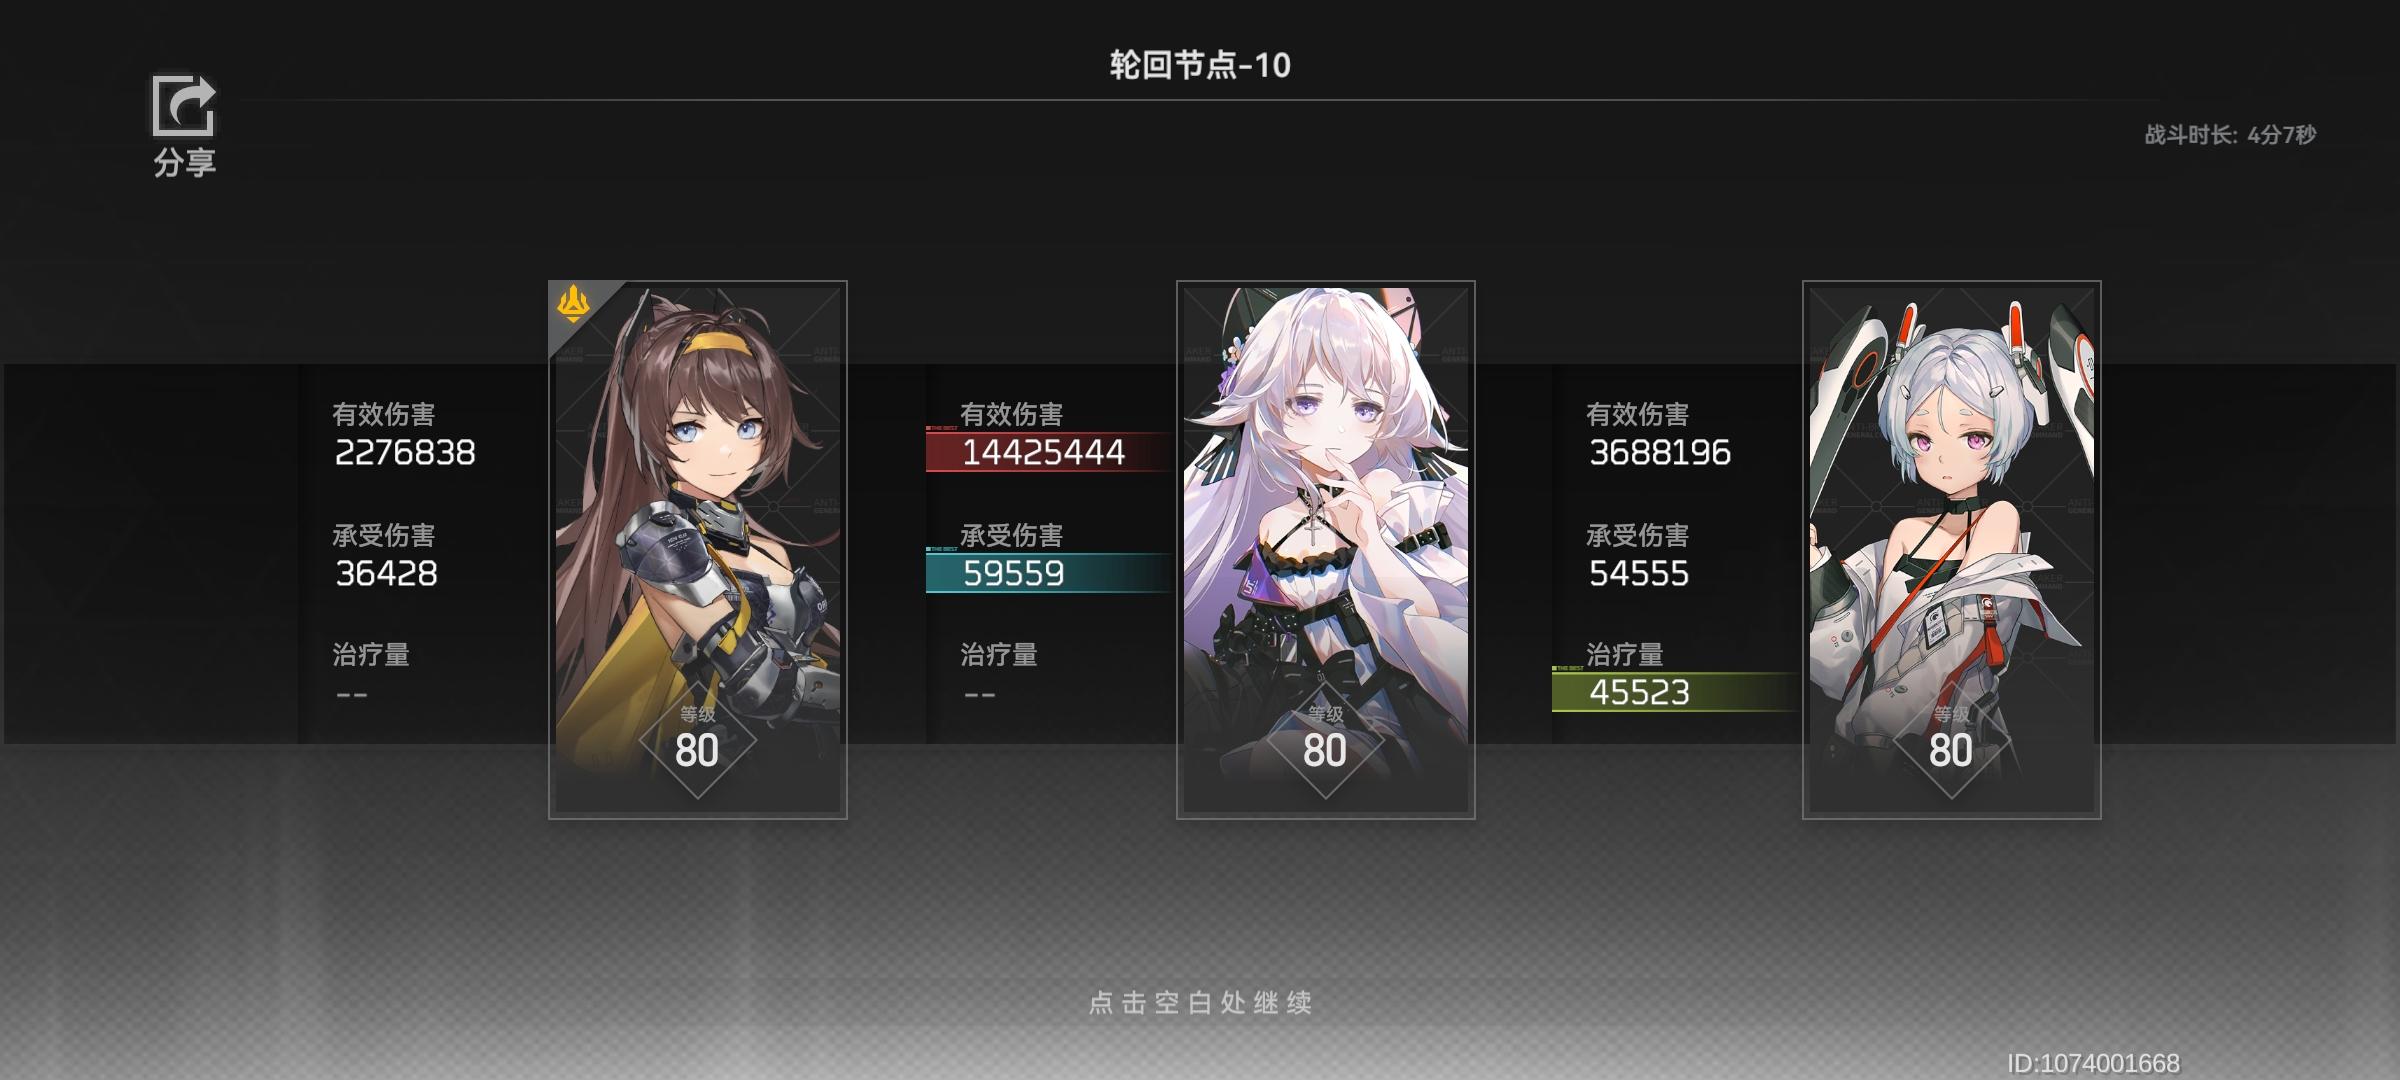Click damage taken value 54555
This screenshot has height=1080, width=2400.
coord(1639,574)
